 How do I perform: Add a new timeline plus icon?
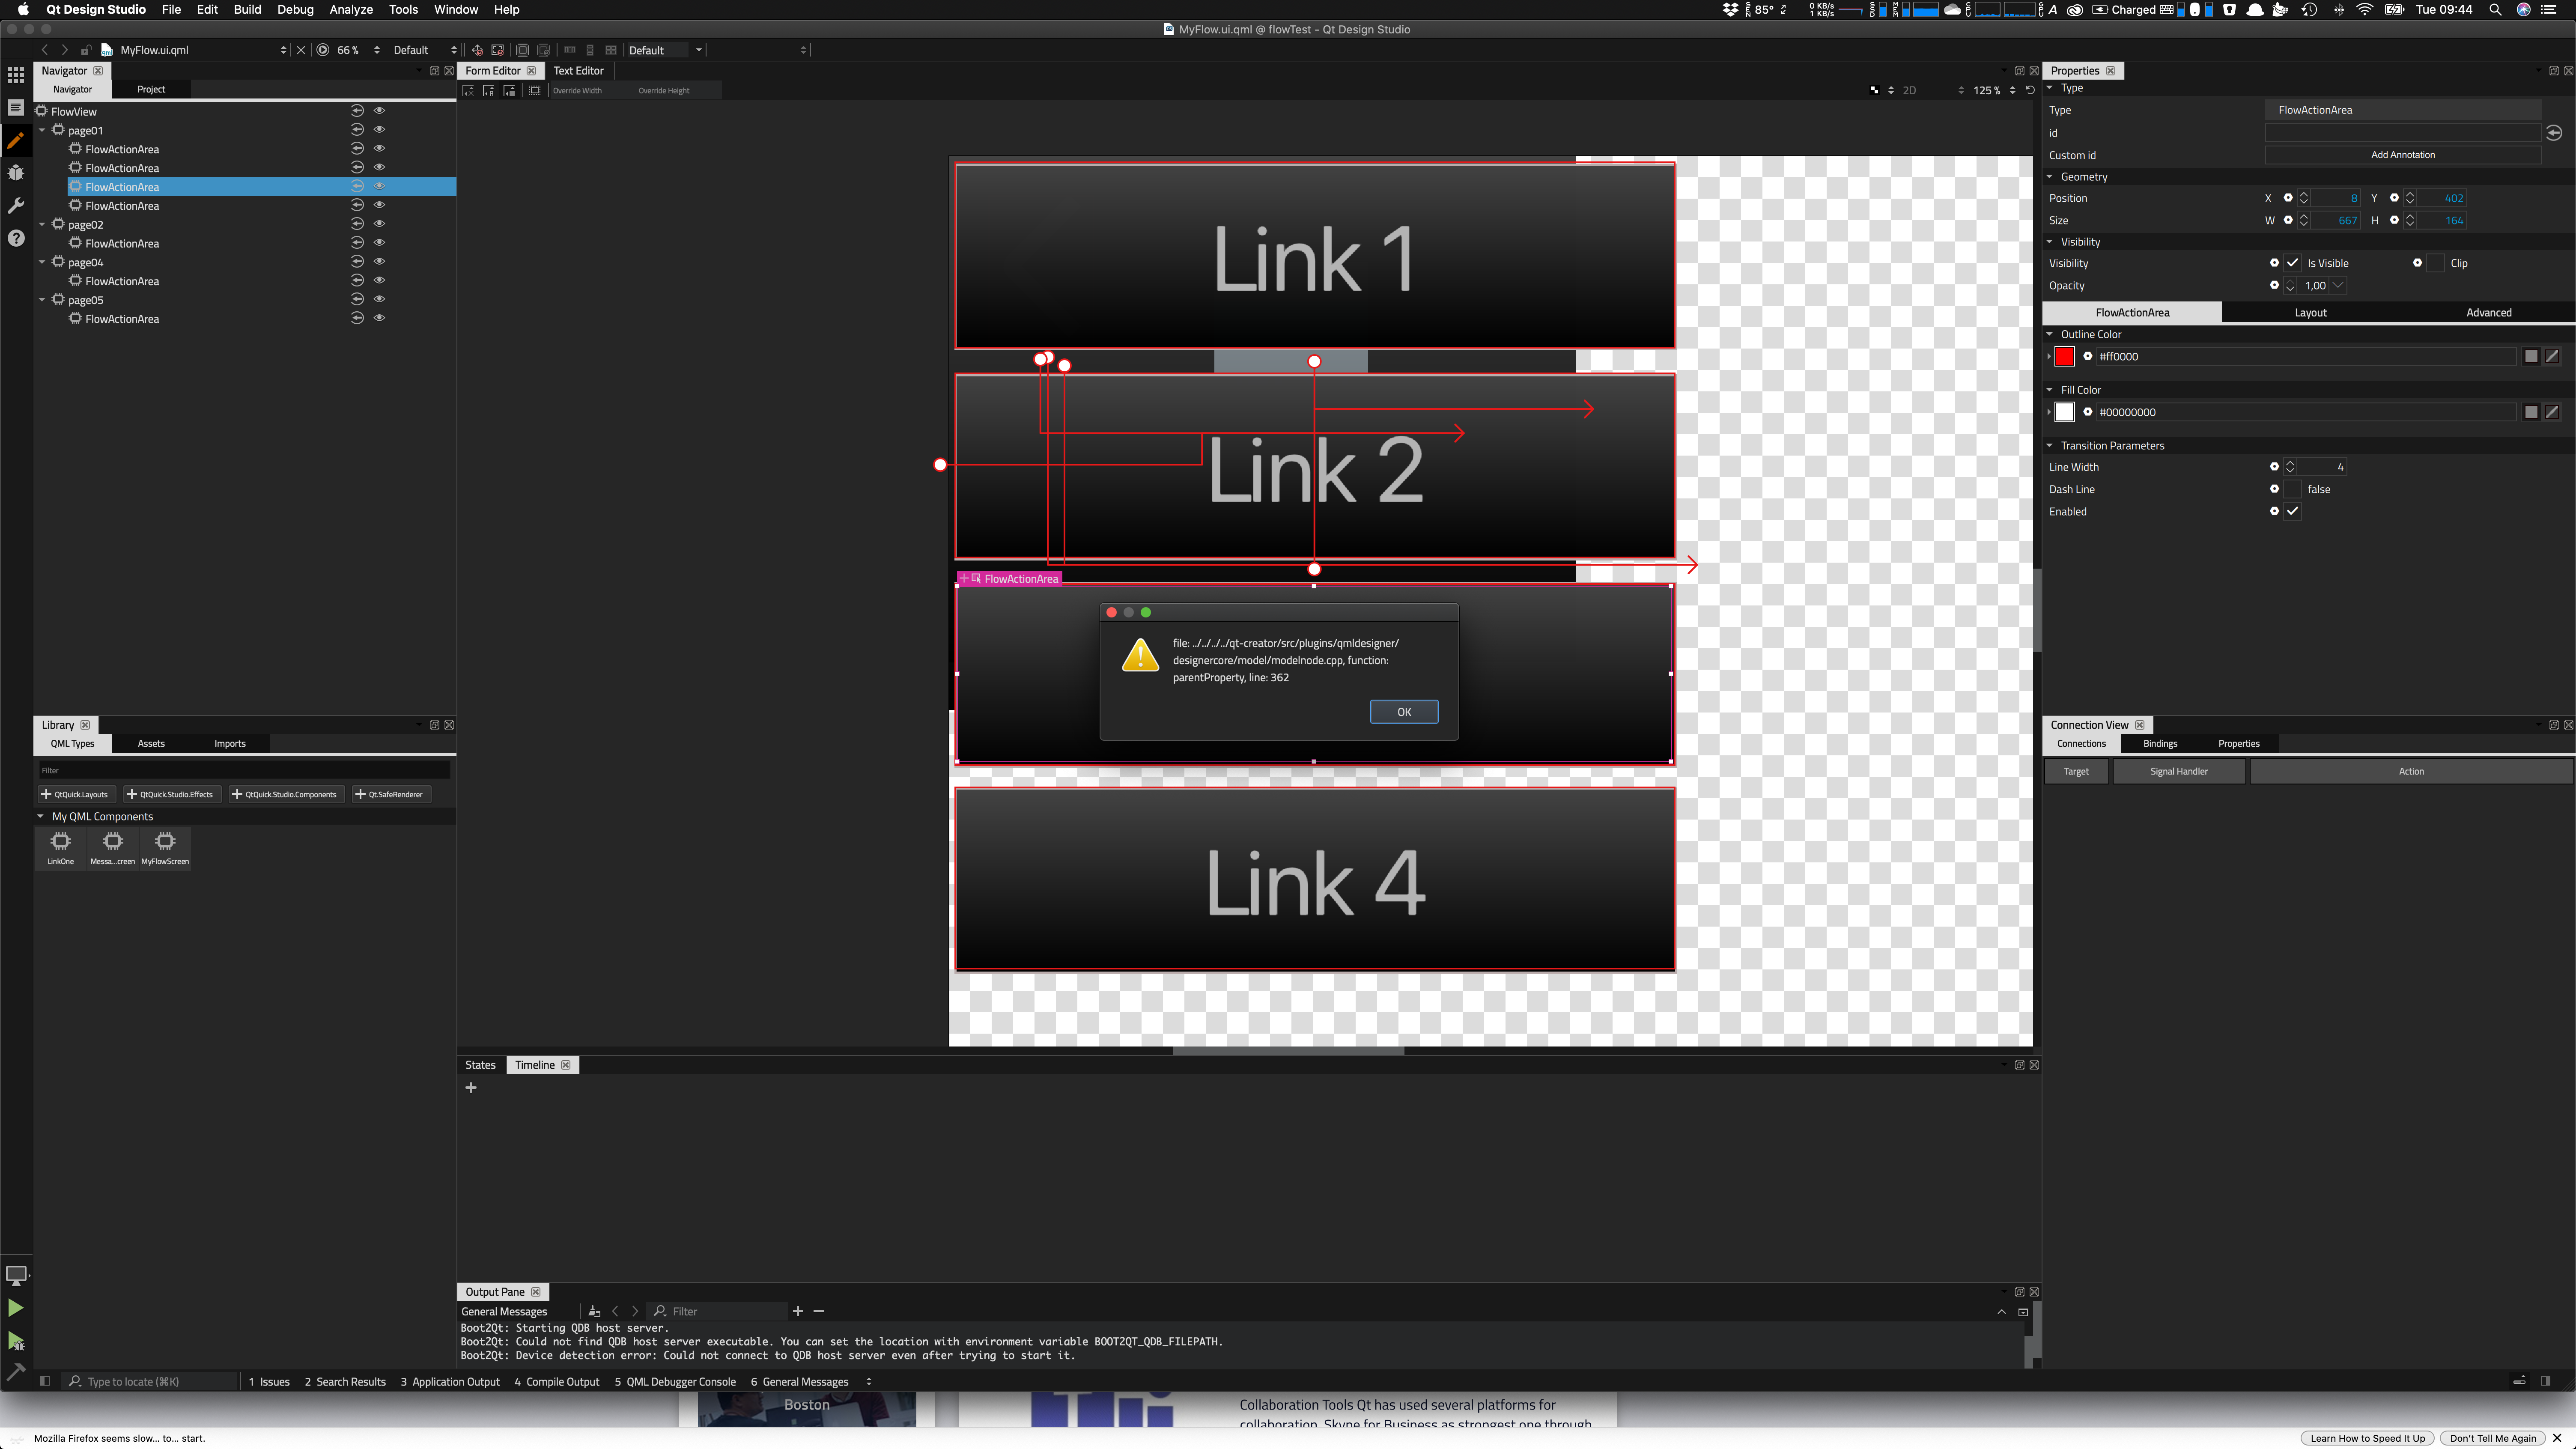(471, 1088)
